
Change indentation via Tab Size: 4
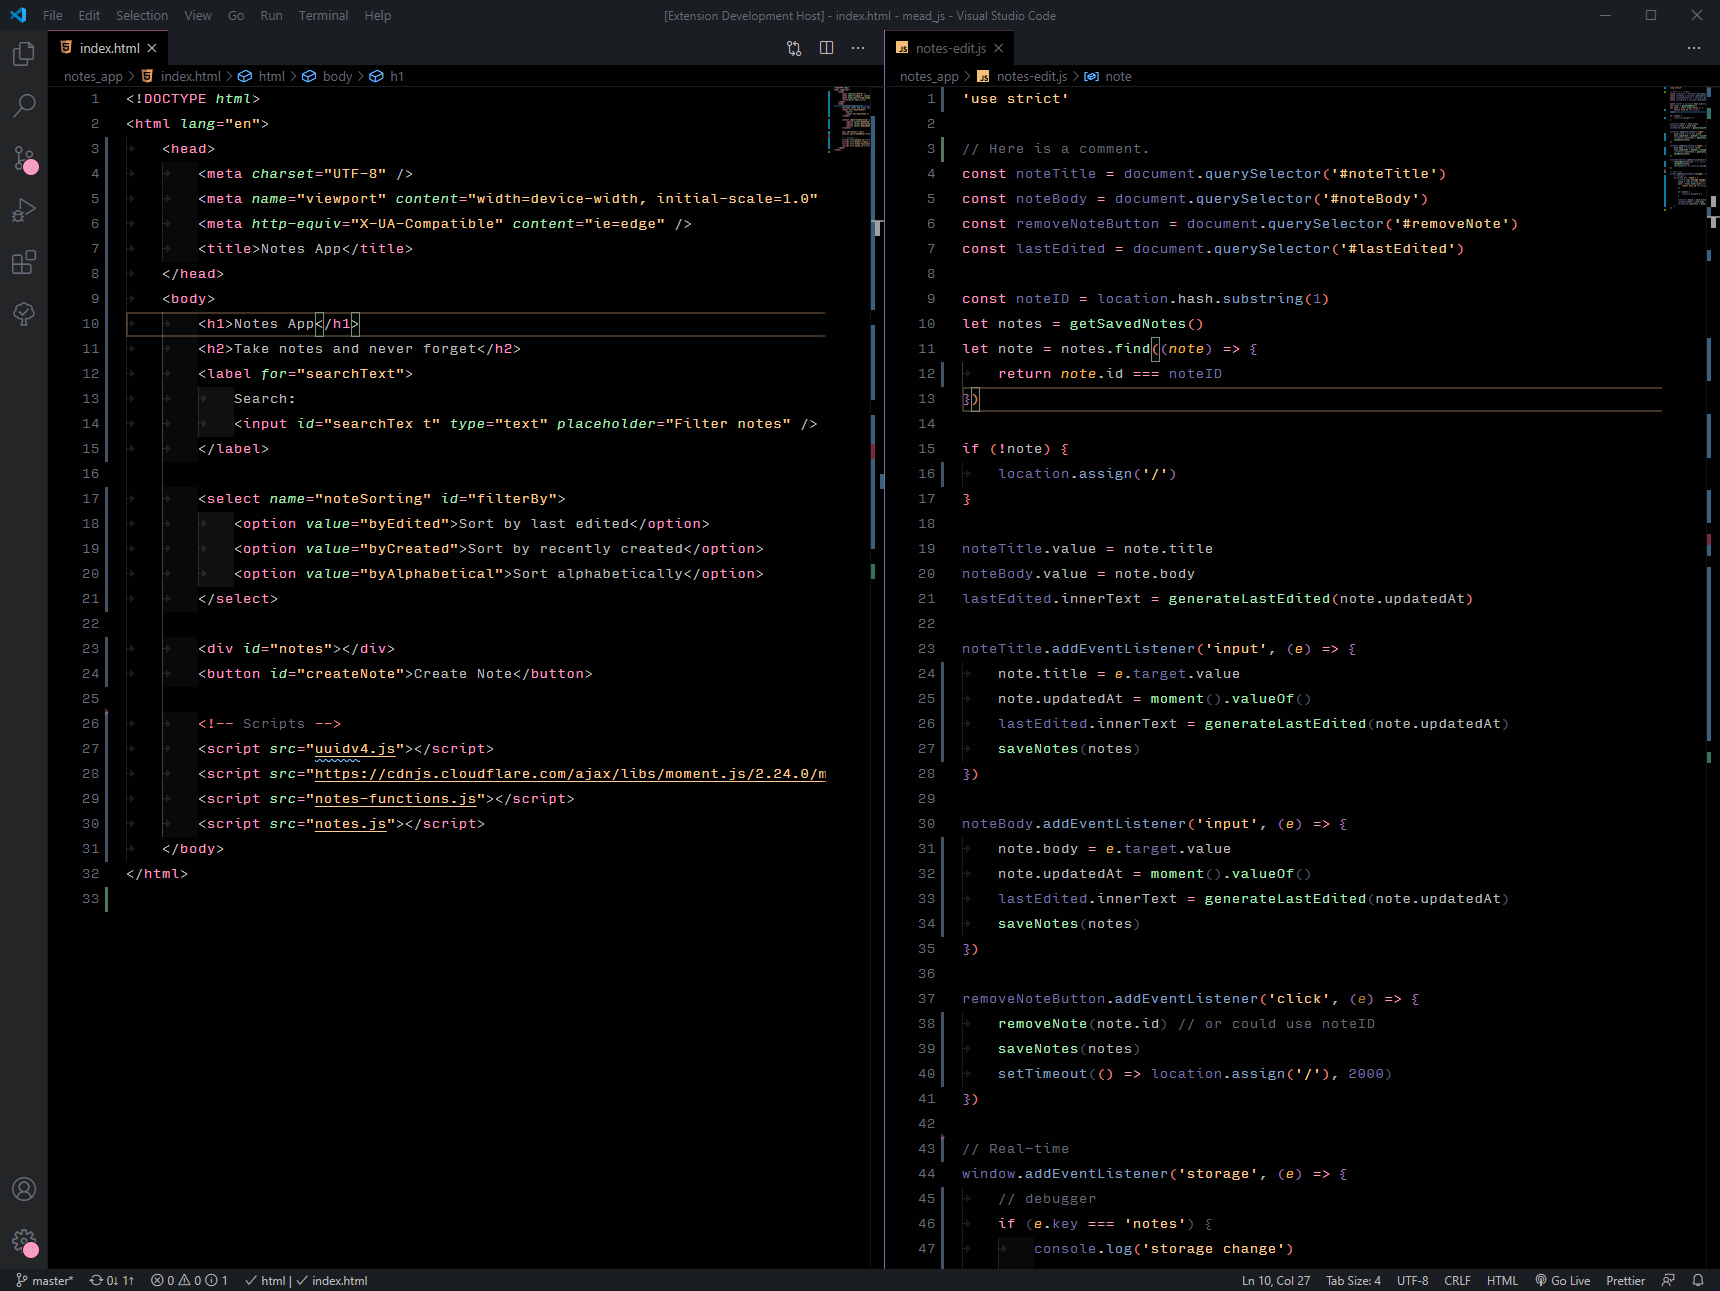pyautogui.click(x=1353, y=1280)
